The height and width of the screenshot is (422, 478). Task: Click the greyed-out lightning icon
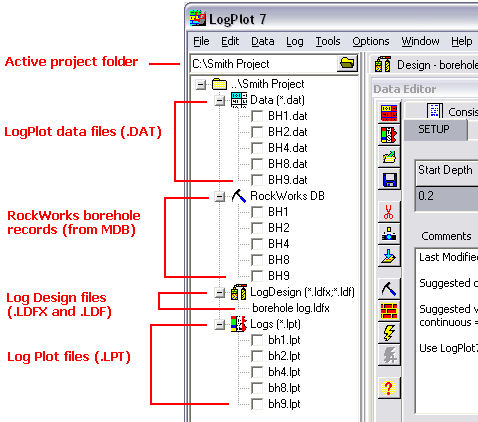[389, 355]
